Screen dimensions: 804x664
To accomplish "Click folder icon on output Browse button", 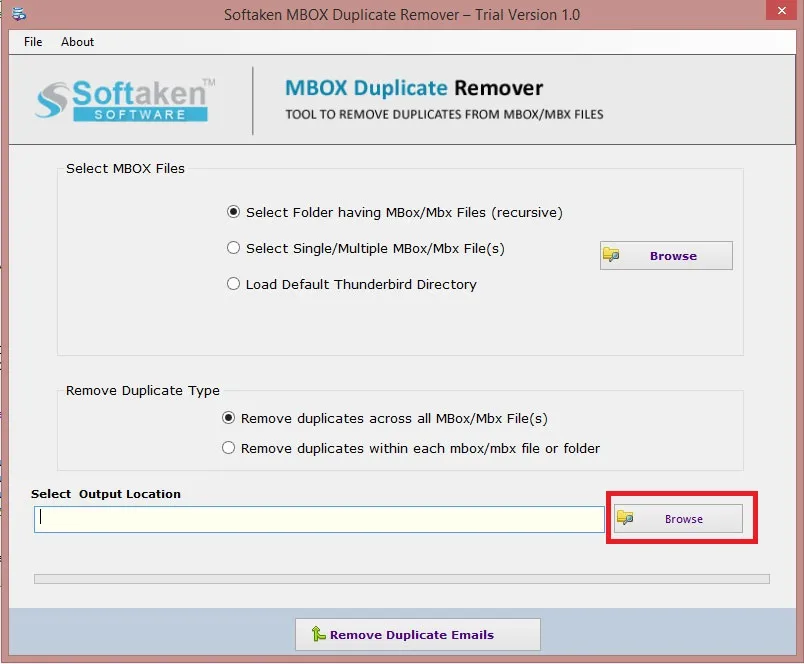I will [625, 517].
